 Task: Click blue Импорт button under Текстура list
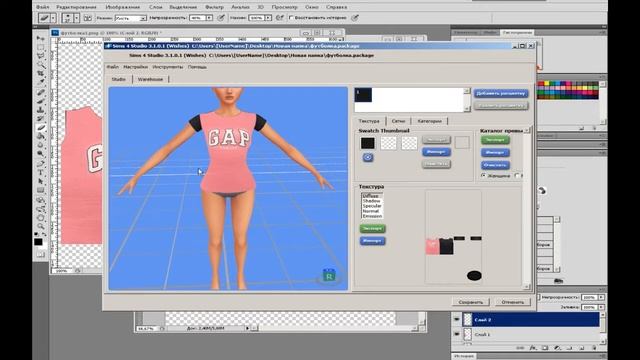(373, 241)
